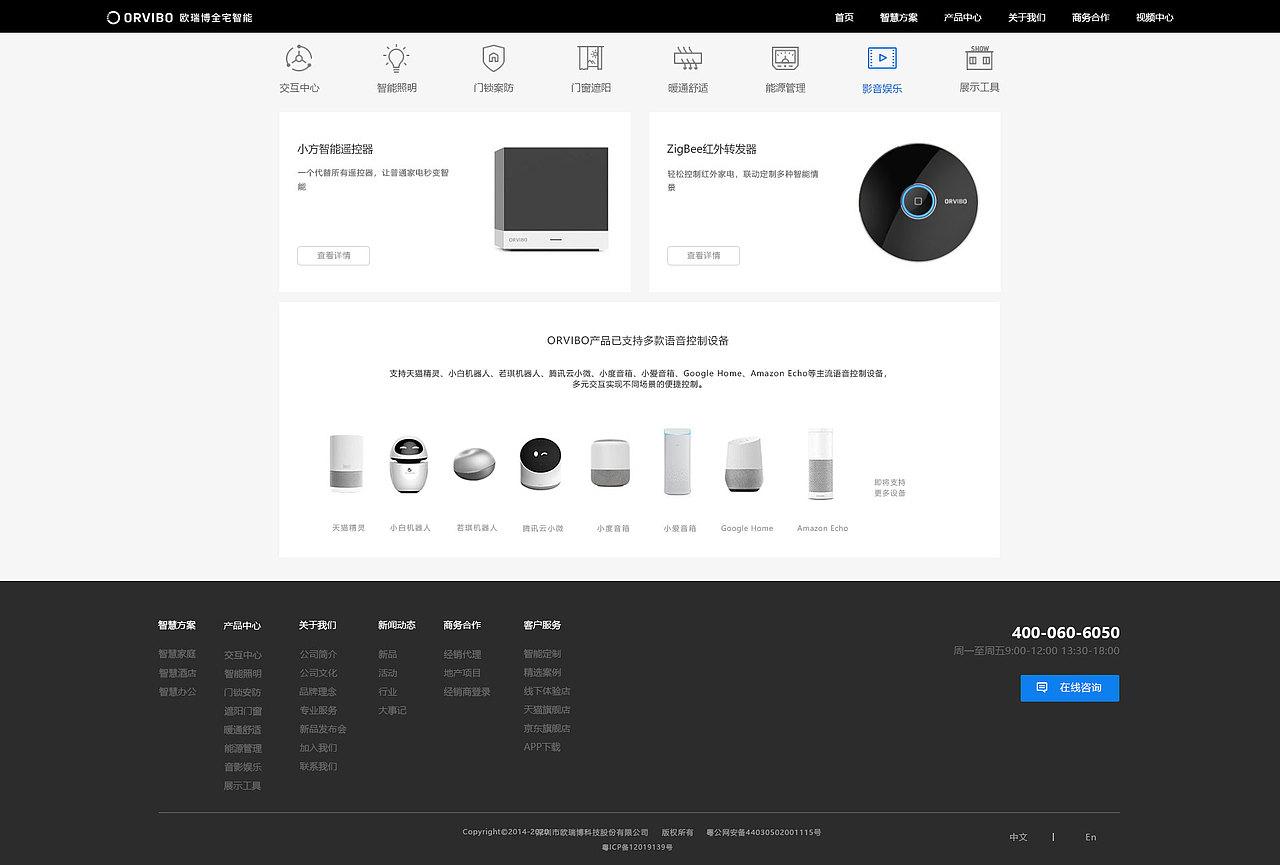Open 联系我们 footer link

(x=318, y=767)
